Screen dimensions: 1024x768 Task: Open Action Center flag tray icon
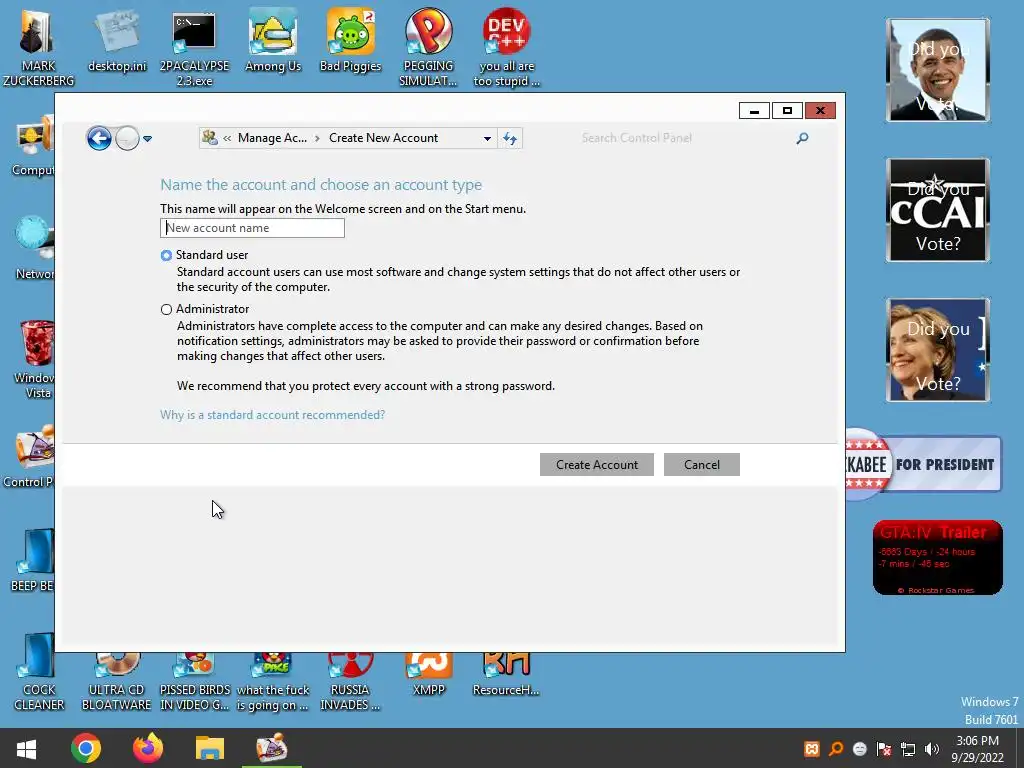884,749
